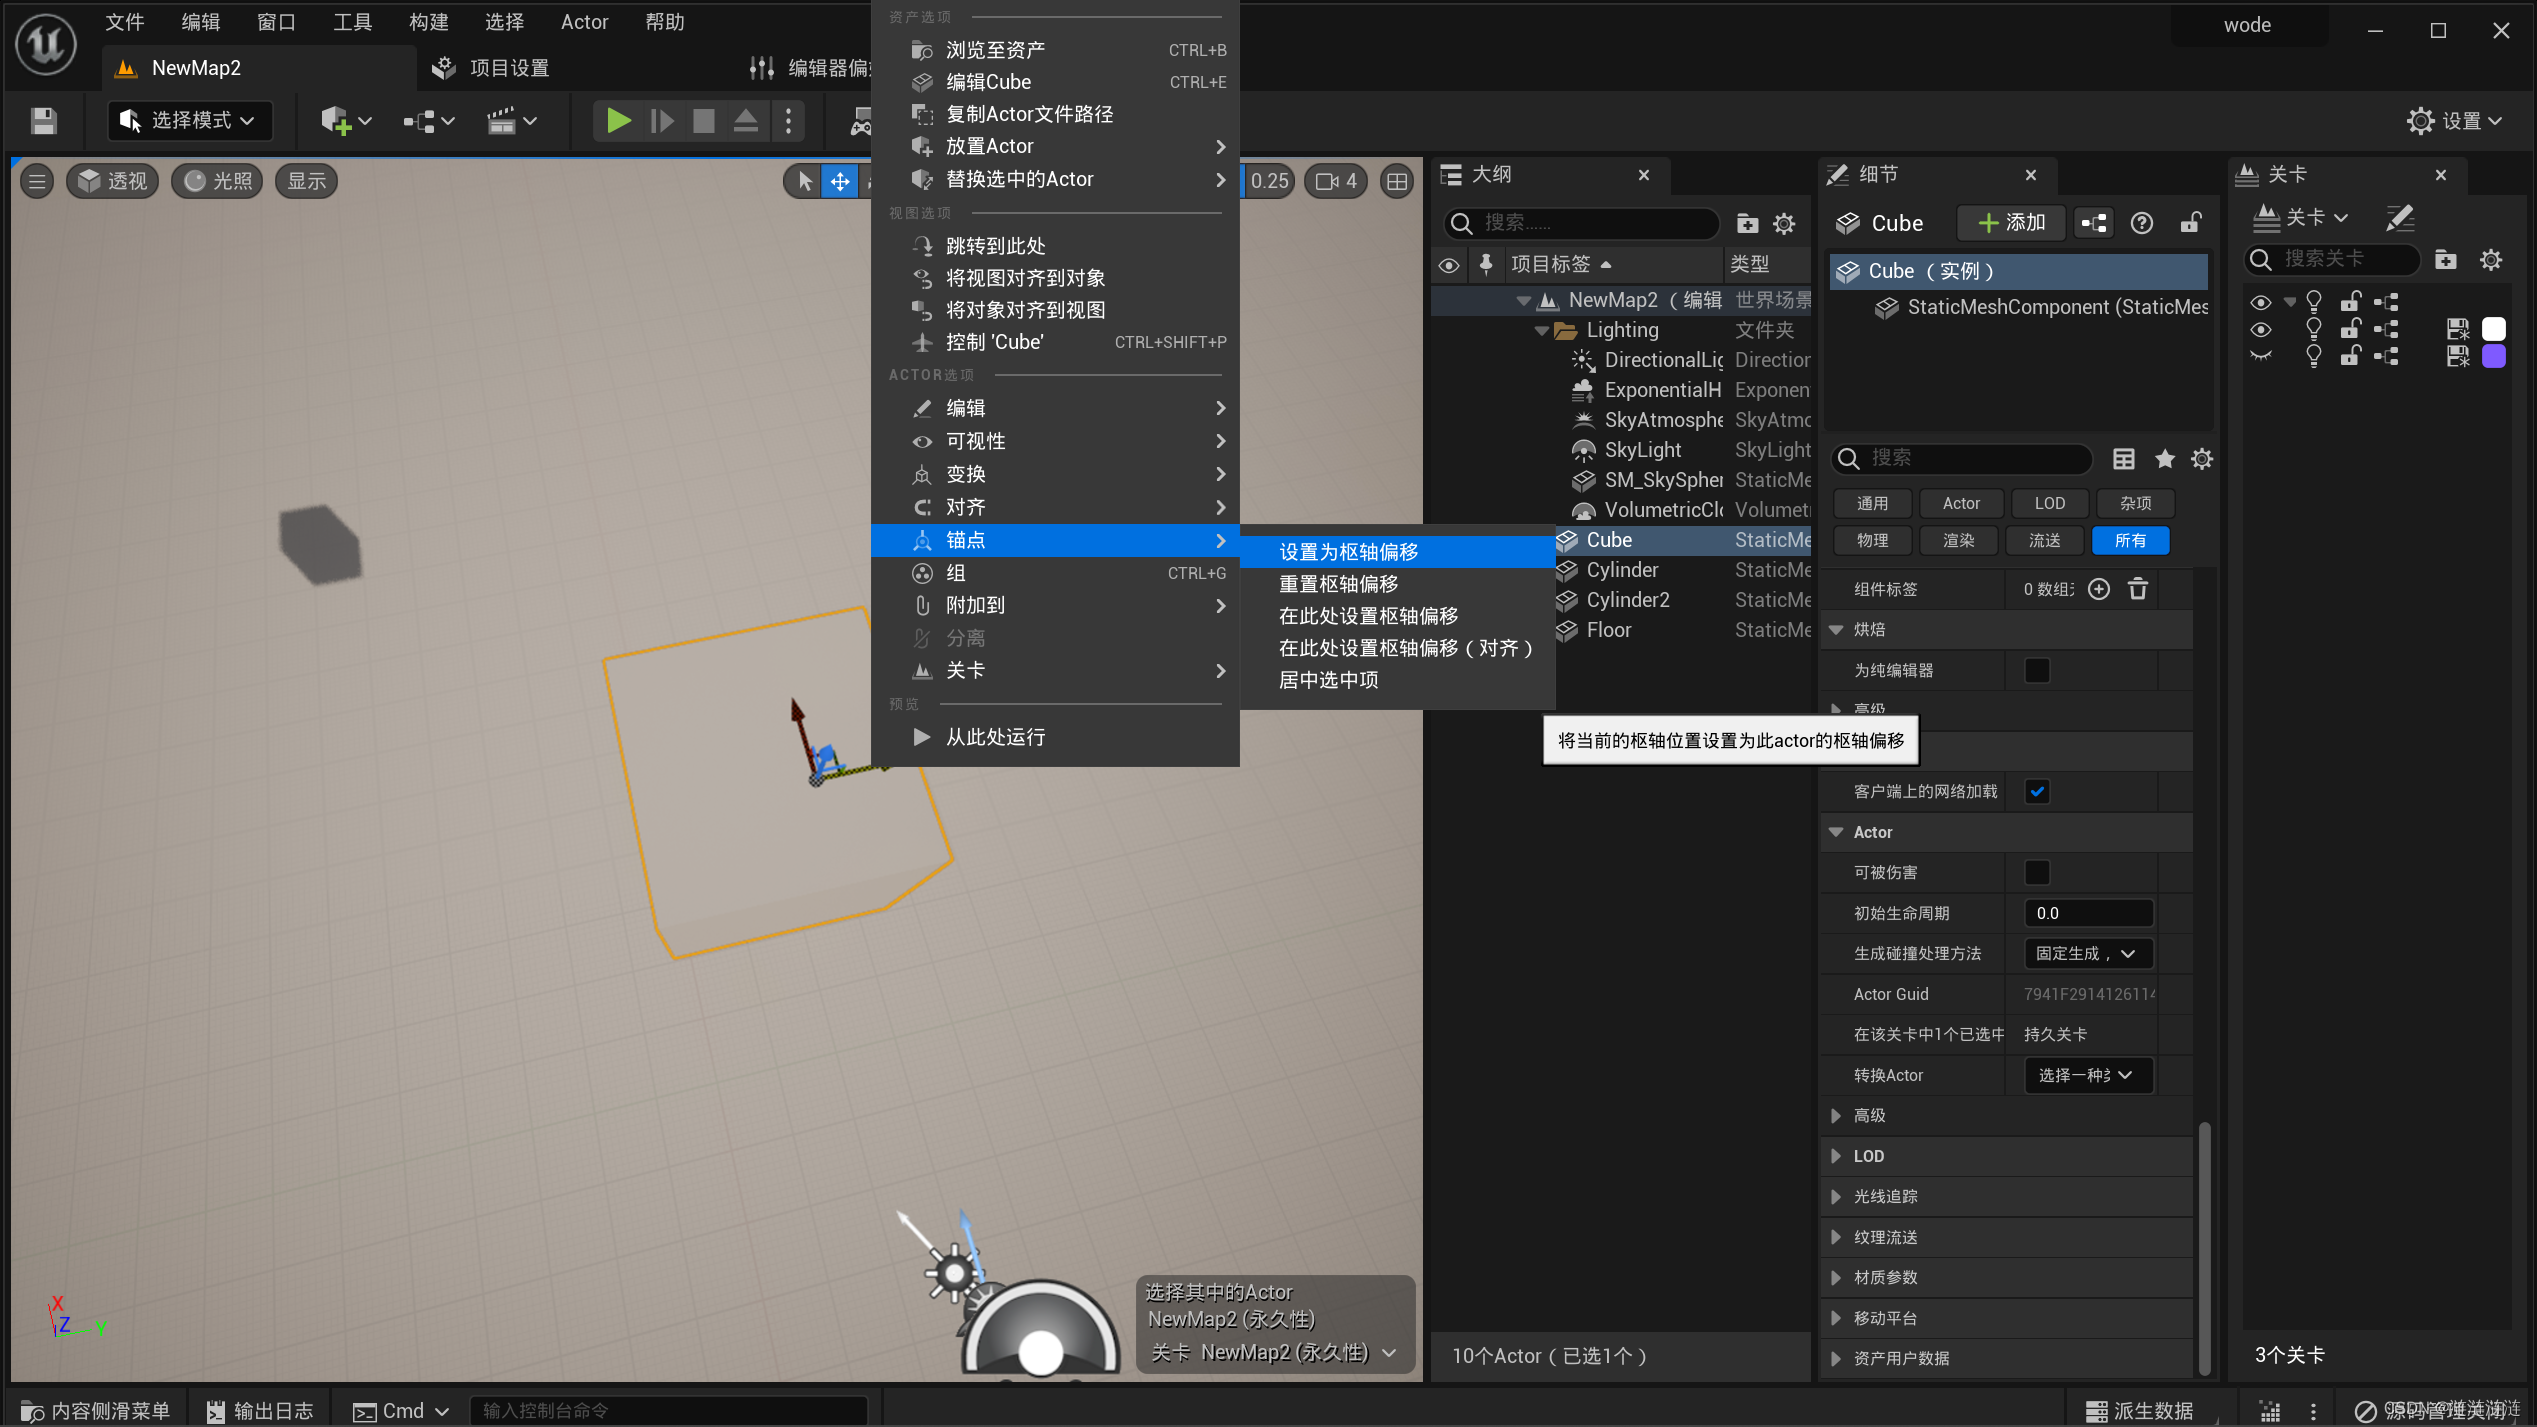The height and width of the screenshot is (1427, 2537).
Task: Click the Save current level icon
Action: tap(43, 121)
